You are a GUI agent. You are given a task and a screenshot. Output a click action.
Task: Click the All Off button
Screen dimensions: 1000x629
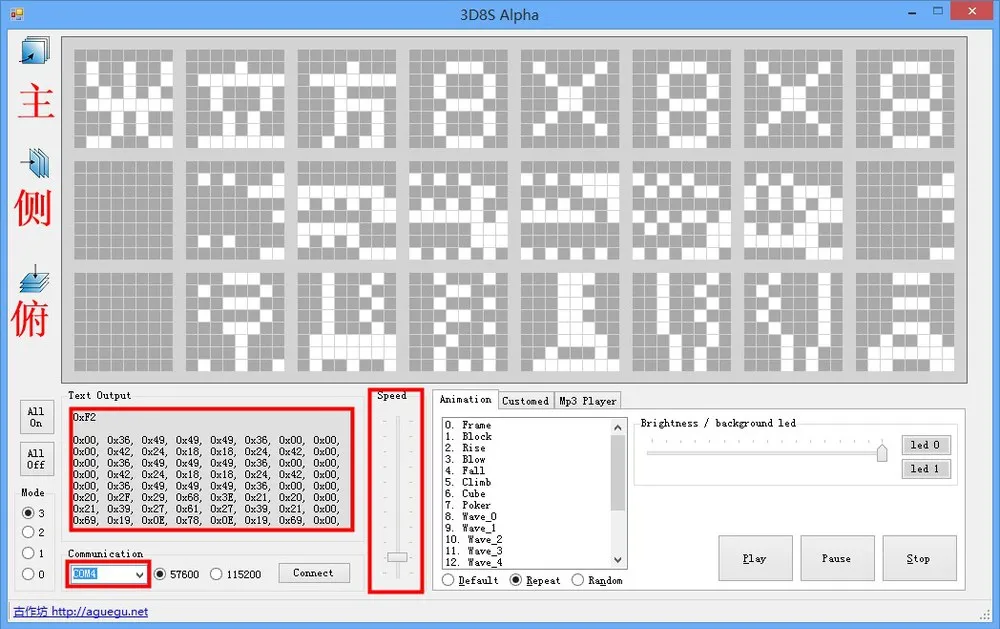click(x=36, y=459)
